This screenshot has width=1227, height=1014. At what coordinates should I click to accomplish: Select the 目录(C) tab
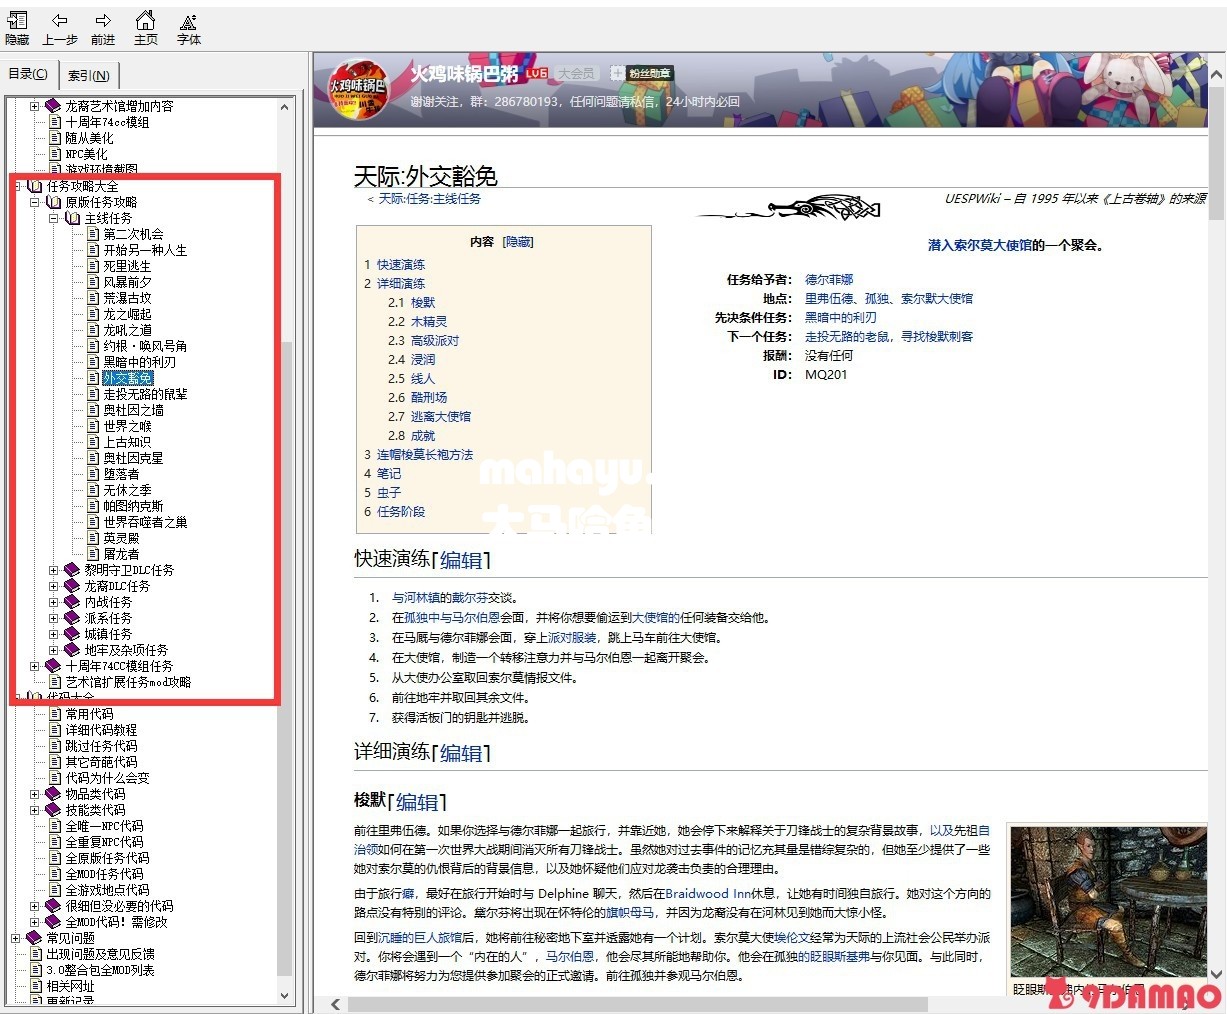click(28, 74)
